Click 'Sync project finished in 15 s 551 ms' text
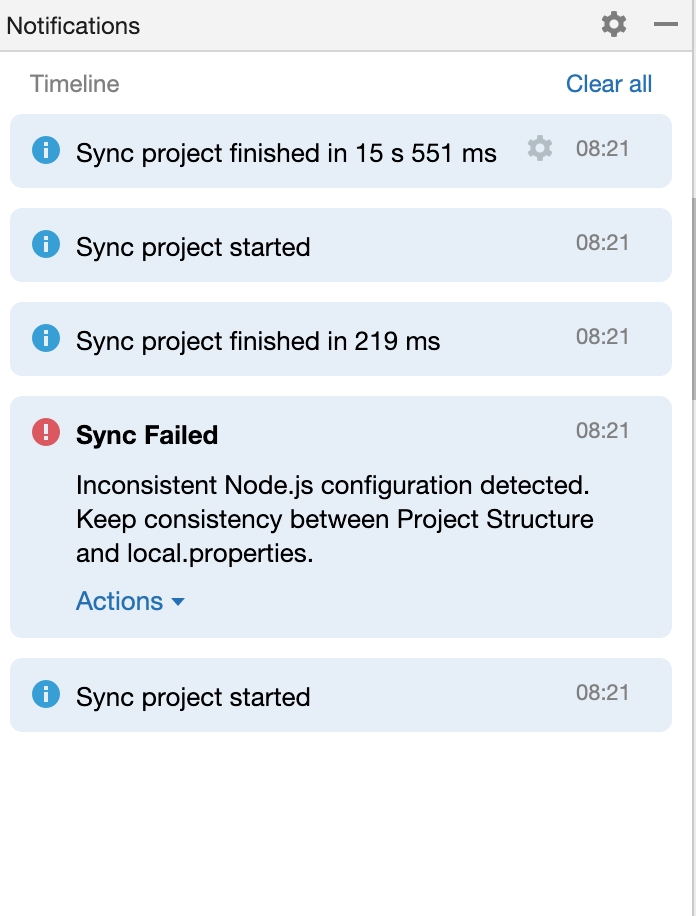 (x=286, y=153)
